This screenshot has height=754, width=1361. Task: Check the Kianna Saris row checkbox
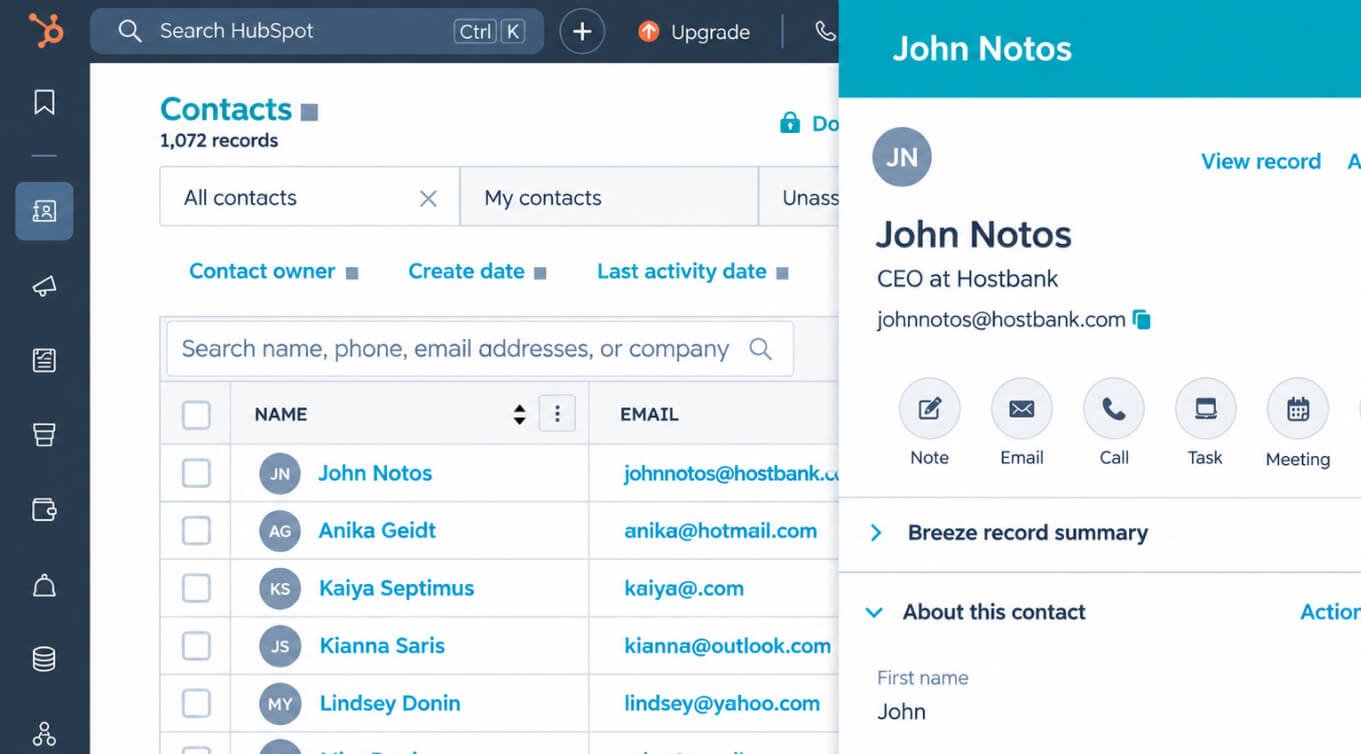click(x=196, y=646)
